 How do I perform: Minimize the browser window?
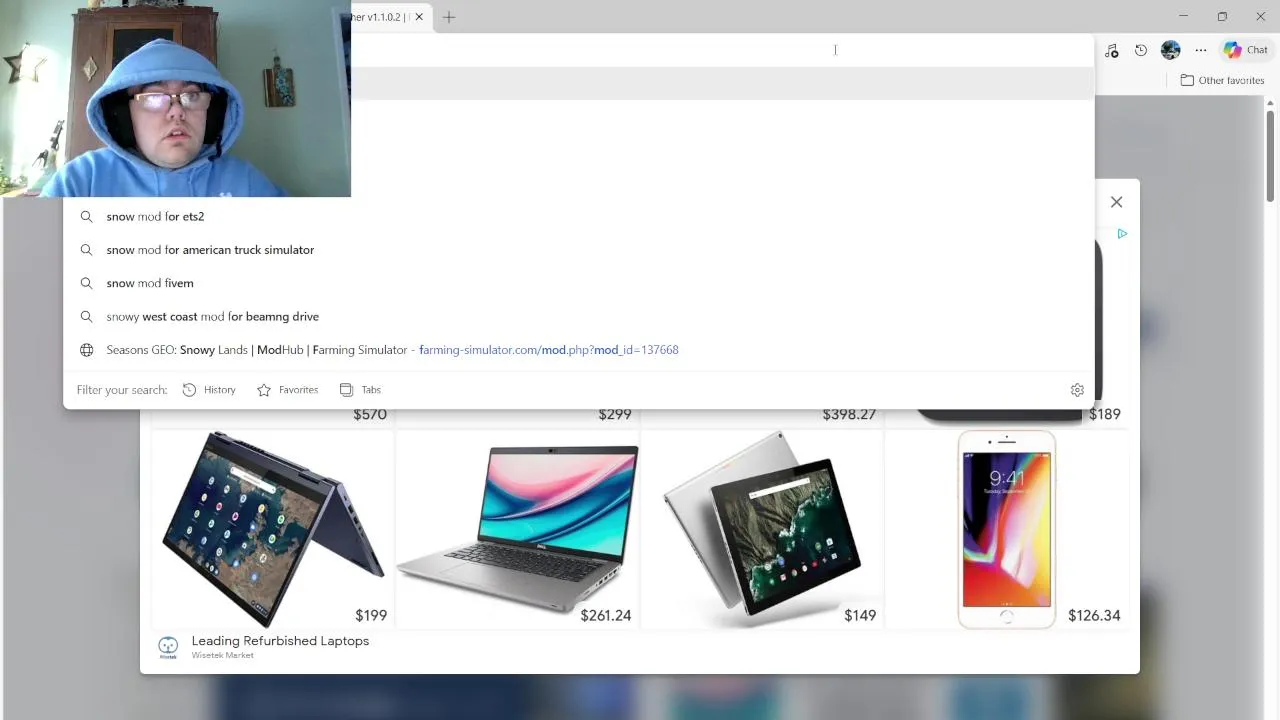(x=1183, y=17)
